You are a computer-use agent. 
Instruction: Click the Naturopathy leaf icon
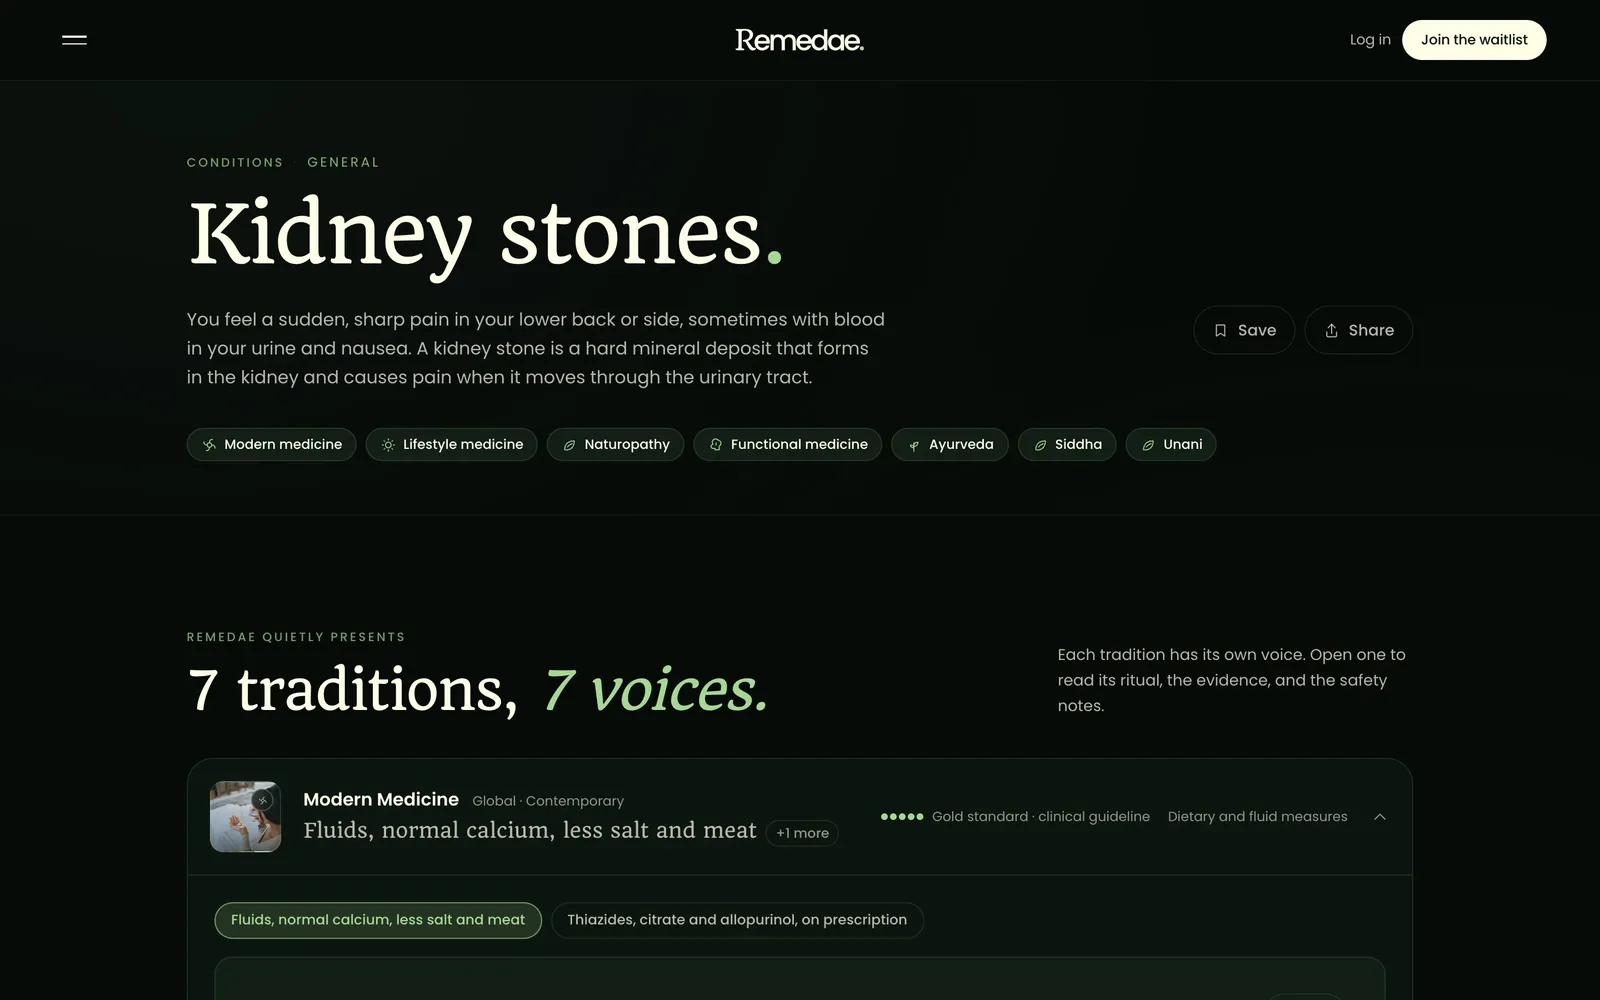569,445
